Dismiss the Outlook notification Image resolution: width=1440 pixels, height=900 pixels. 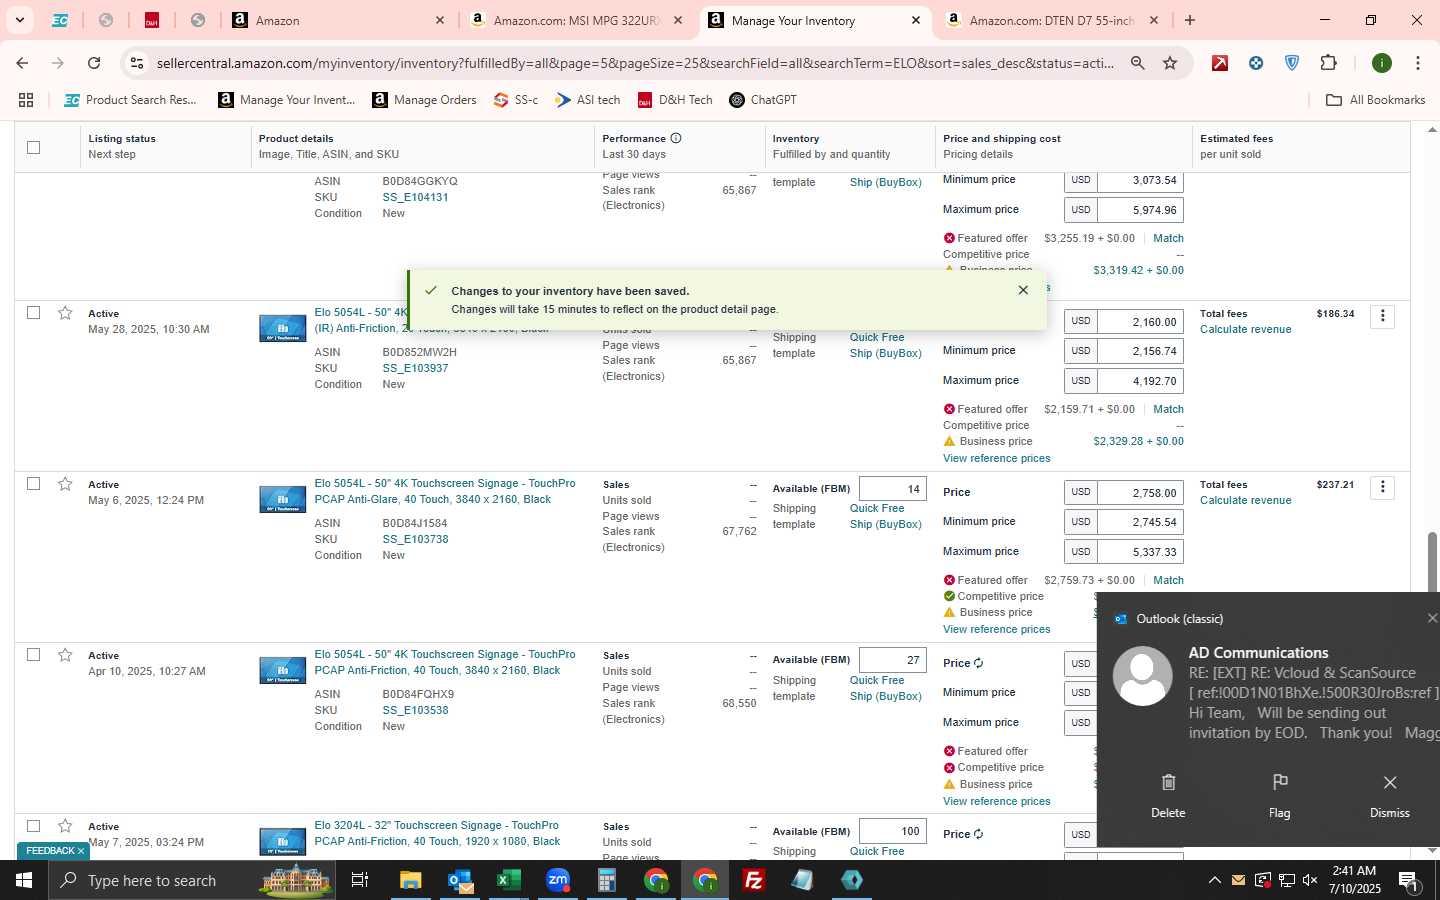point(1390,795)
